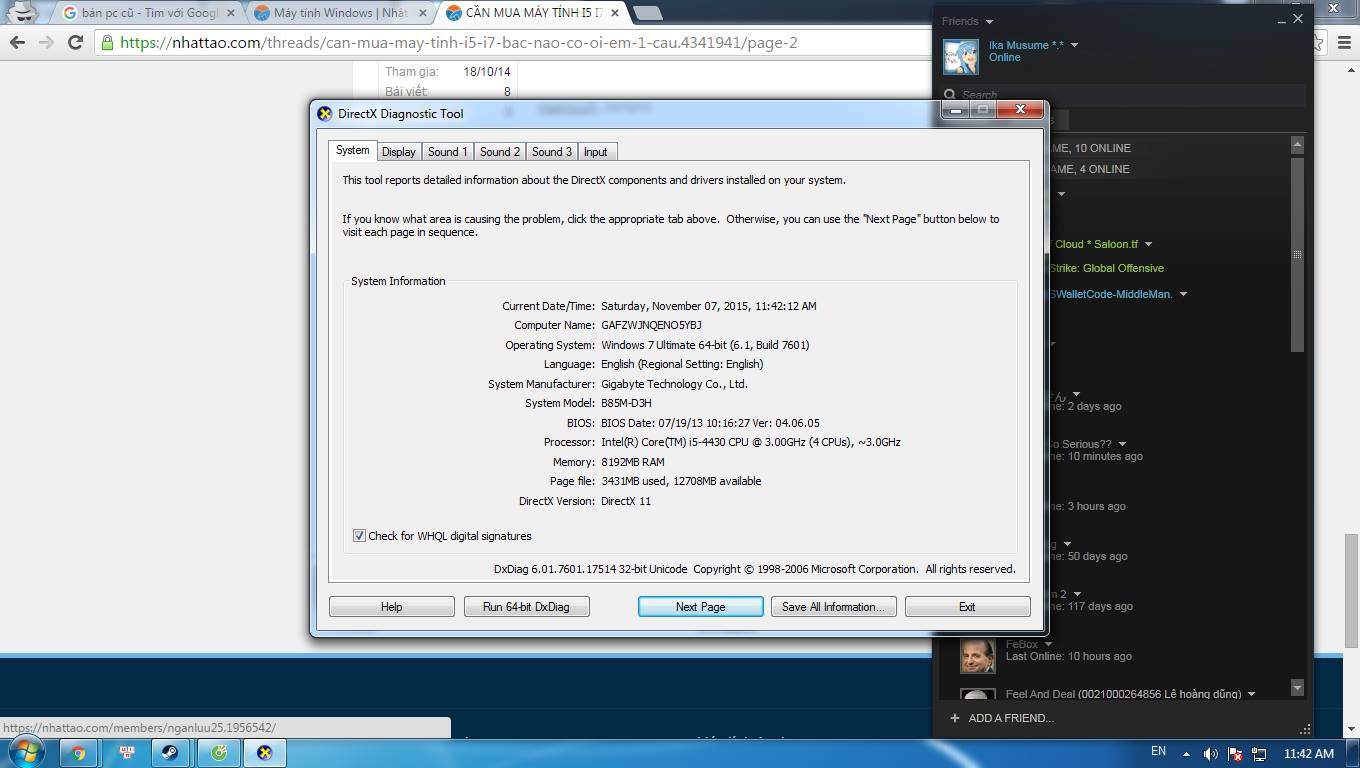1360x768 pixels.
Task: Click the plus icon beside Add a Friend
Action: tap(954, 718)
